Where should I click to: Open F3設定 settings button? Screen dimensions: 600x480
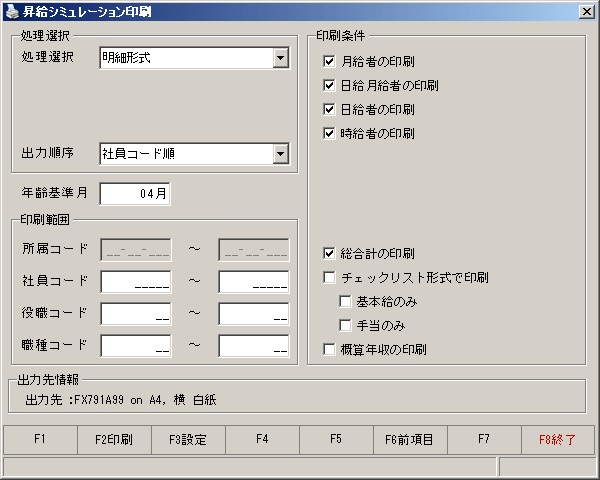(188, 439)
